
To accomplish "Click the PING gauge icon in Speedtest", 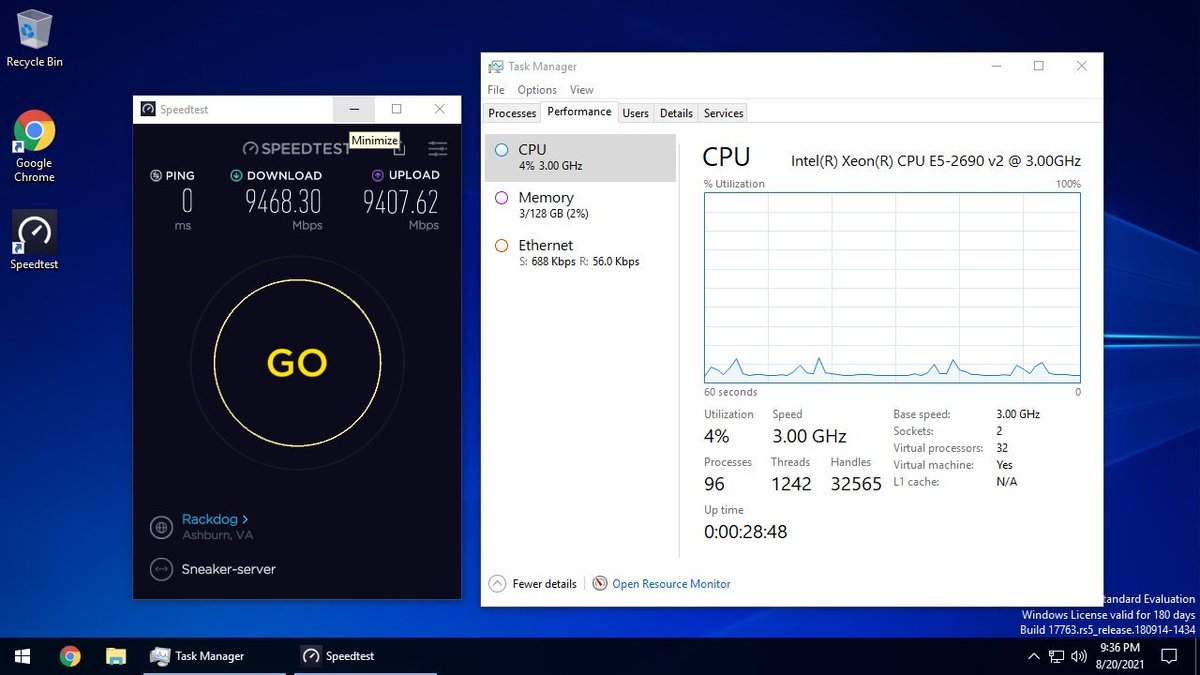I will click(156, 176).
